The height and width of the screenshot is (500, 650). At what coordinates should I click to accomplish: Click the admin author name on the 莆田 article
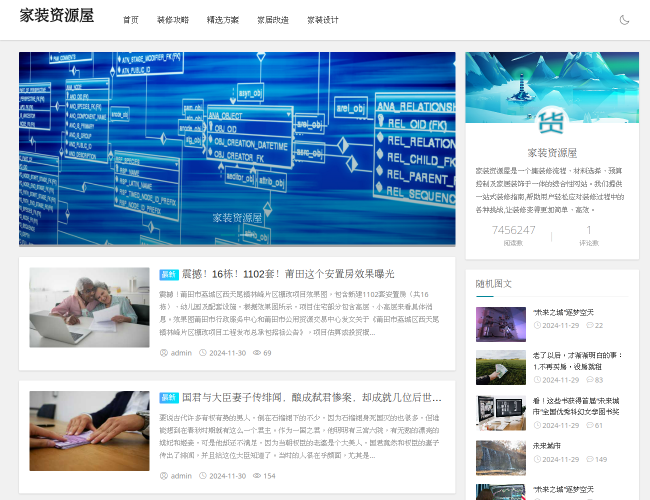(x=181, y=353)
